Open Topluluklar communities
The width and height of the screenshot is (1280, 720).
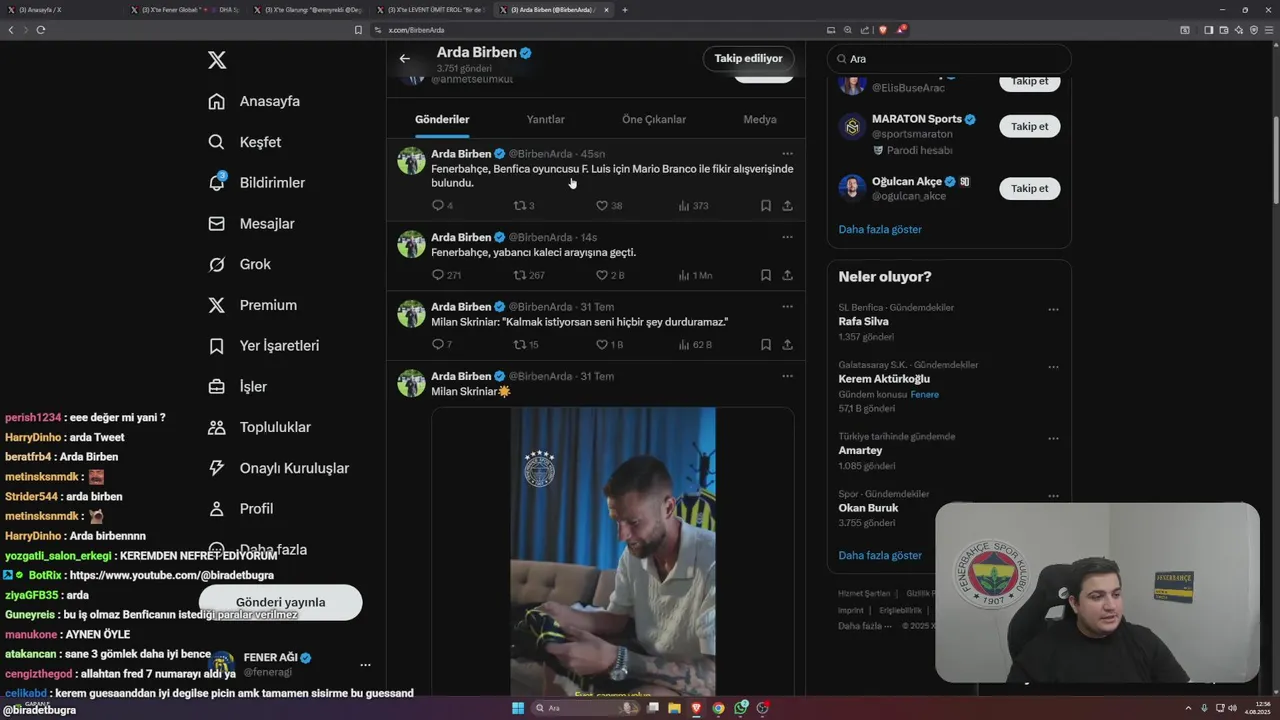pos(260,427)
